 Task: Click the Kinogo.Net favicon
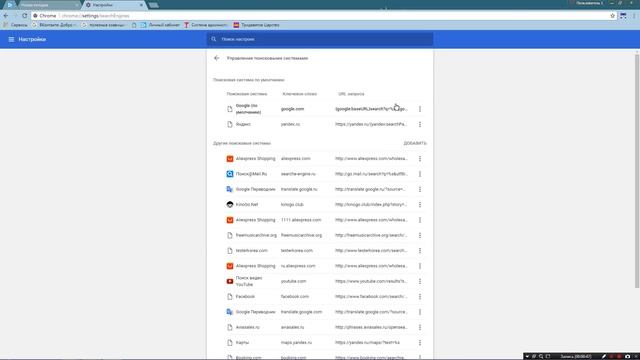click(230, 204)
